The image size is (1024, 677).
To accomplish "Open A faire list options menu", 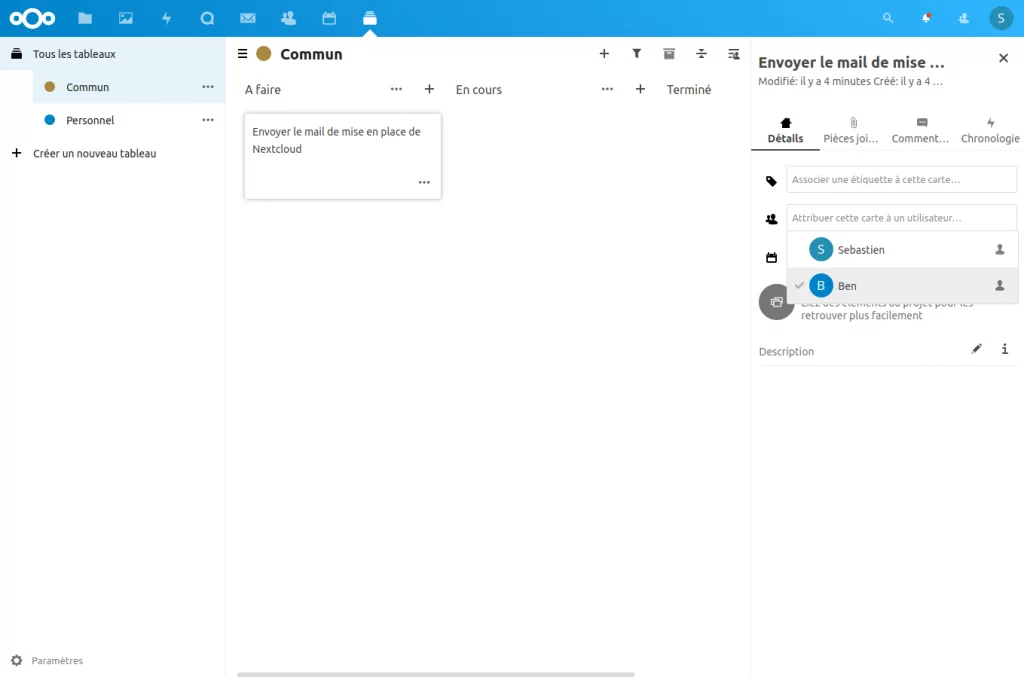I will pyautogui.click(x=396, y=89).
